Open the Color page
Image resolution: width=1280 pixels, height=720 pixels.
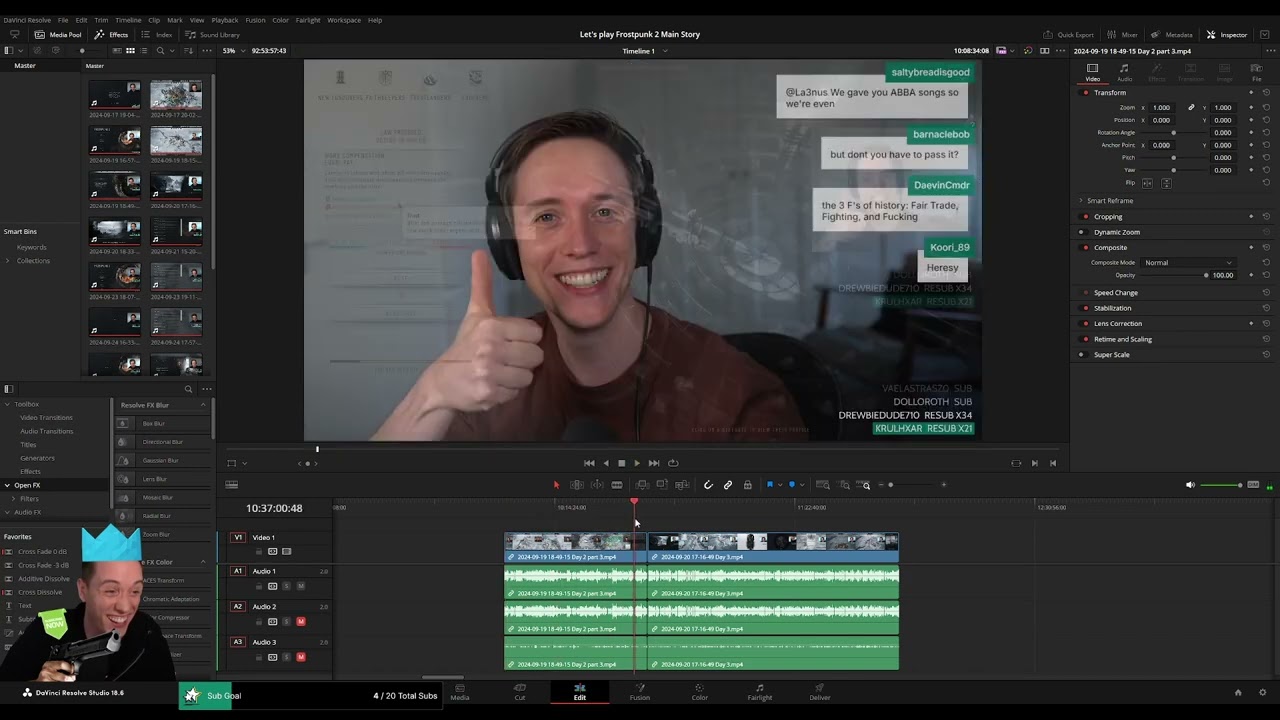click(x=699, y=691)
